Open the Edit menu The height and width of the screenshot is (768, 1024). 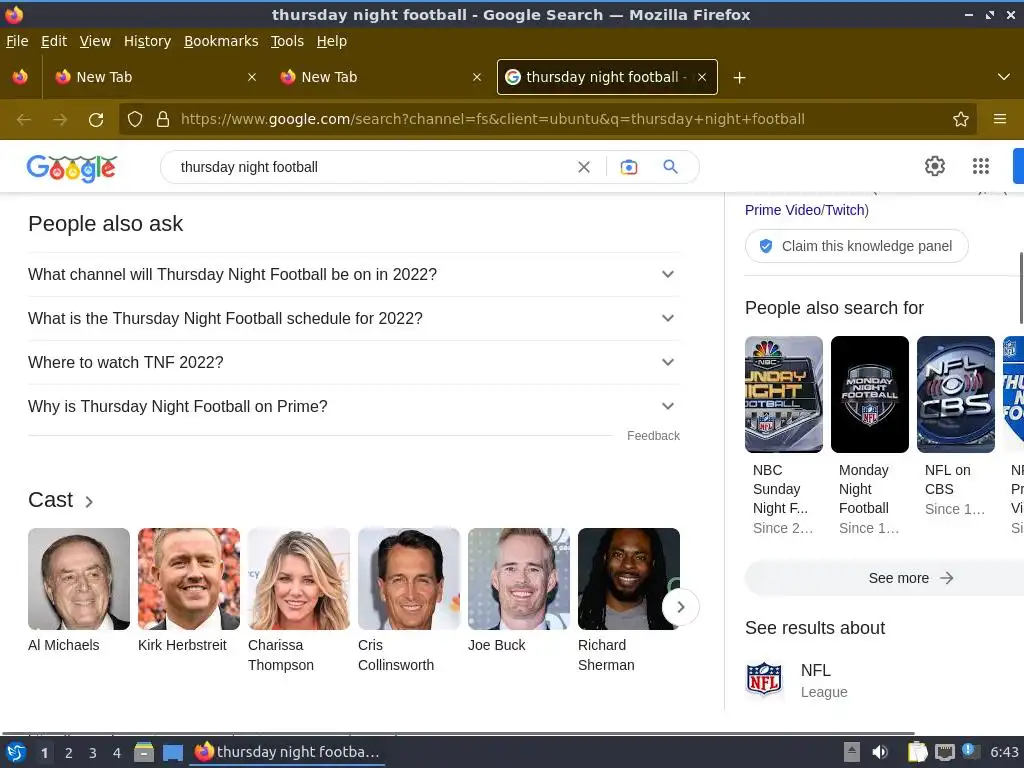tap(54, 41)
